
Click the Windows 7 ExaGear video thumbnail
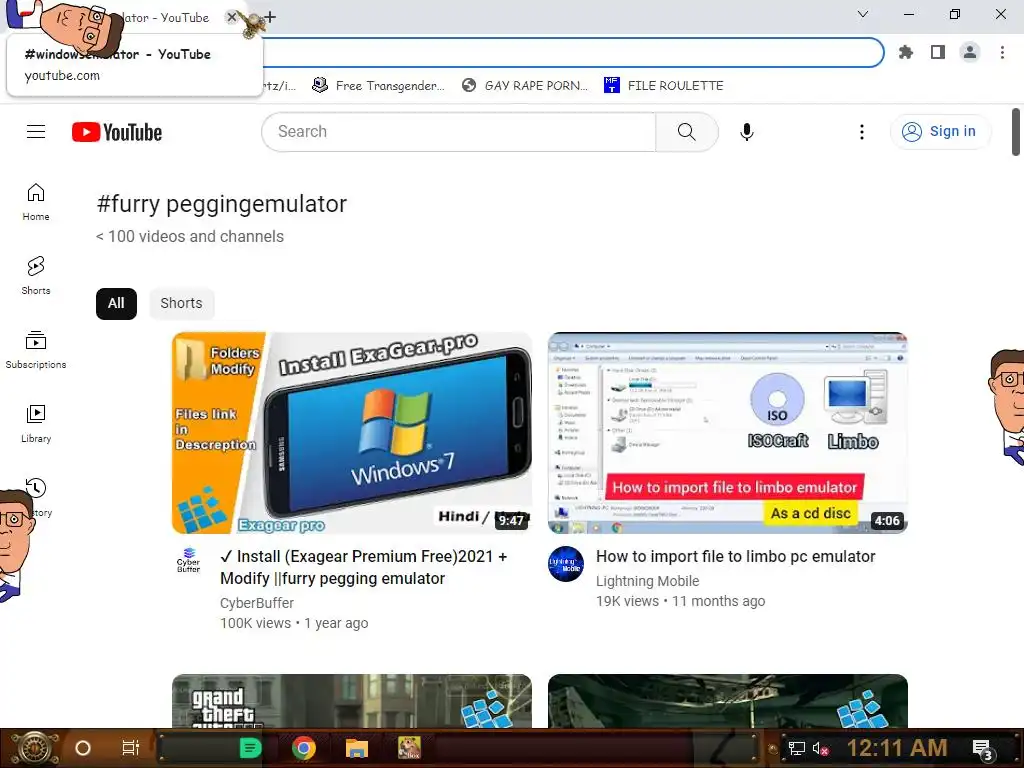tap(351, 433)
